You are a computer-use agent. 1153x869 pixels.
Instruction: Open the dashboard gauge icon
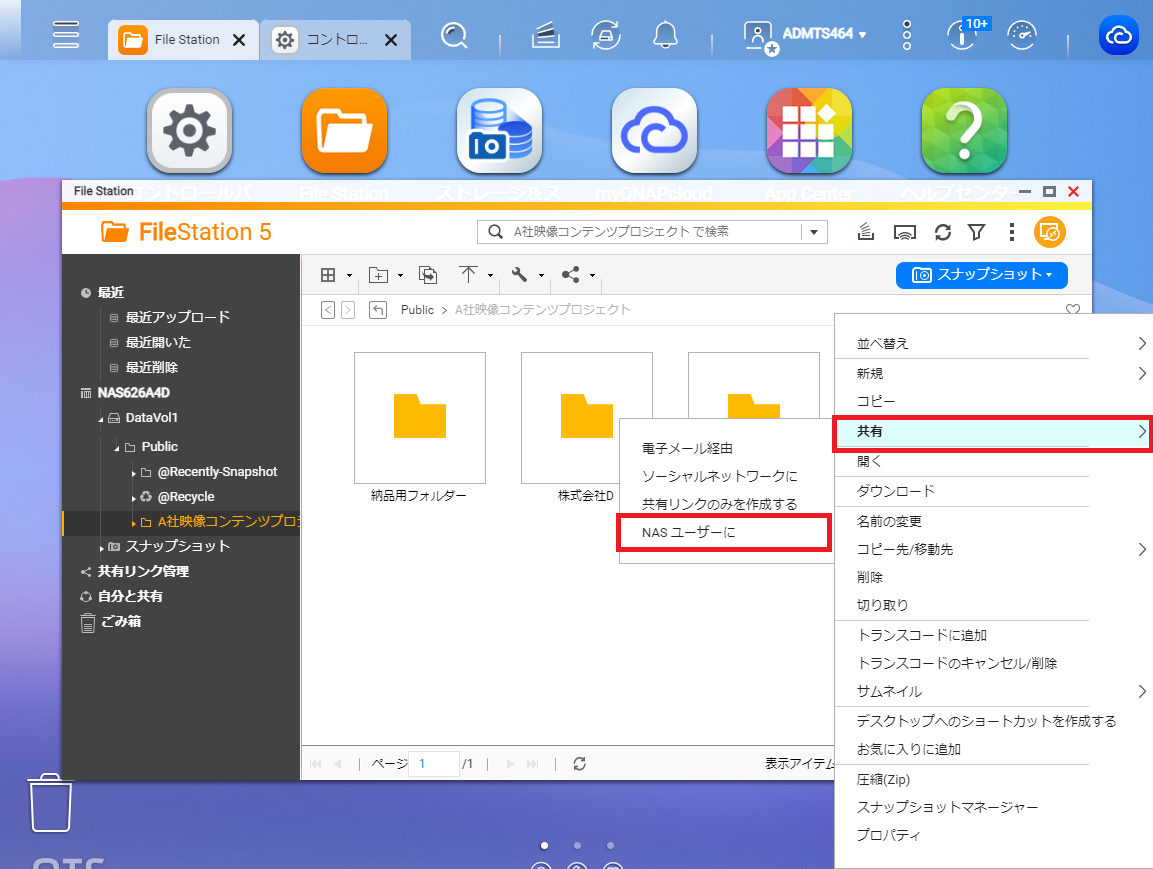1021,35
